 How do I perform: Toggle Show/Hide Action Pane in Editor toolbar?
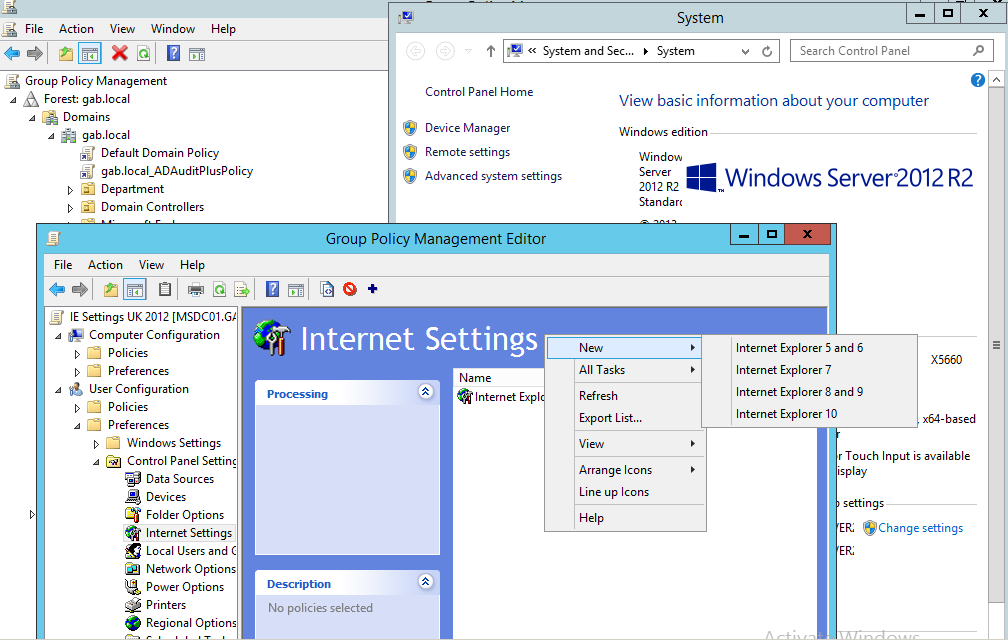click(x=296, y=290)
